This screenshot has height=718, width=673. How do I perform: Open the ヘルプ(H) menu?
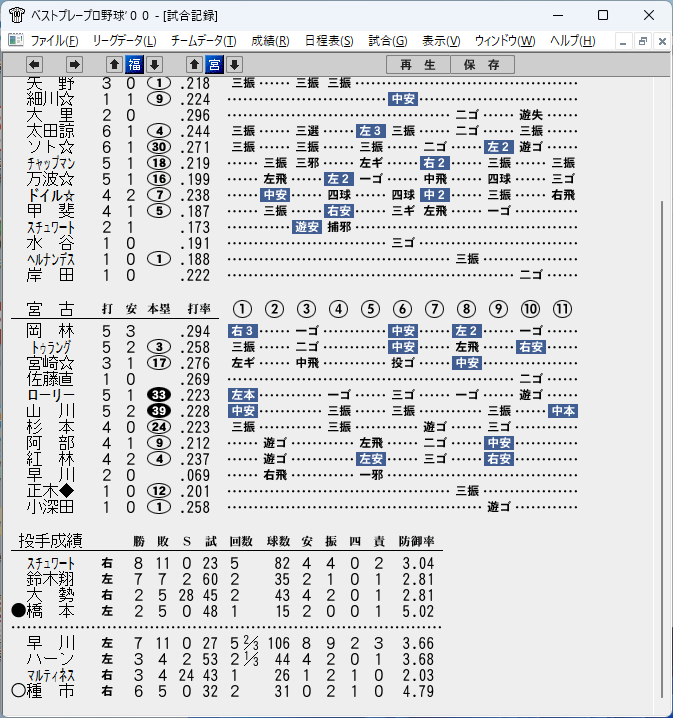point(572,41)
